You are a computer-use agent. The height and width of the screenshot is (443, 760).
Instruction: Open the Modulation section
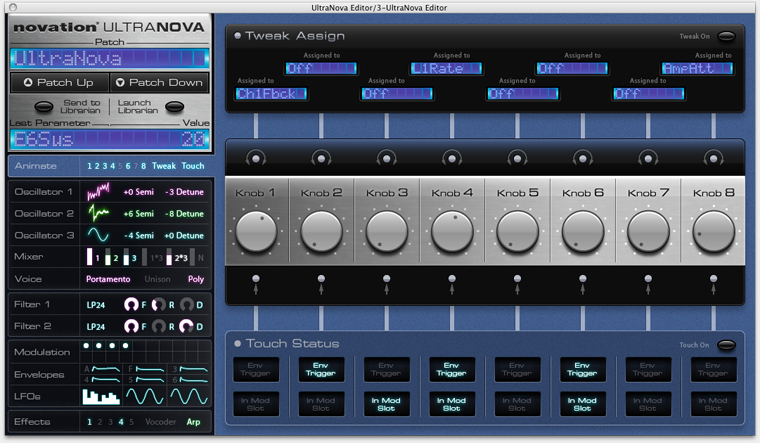(44, 352)
